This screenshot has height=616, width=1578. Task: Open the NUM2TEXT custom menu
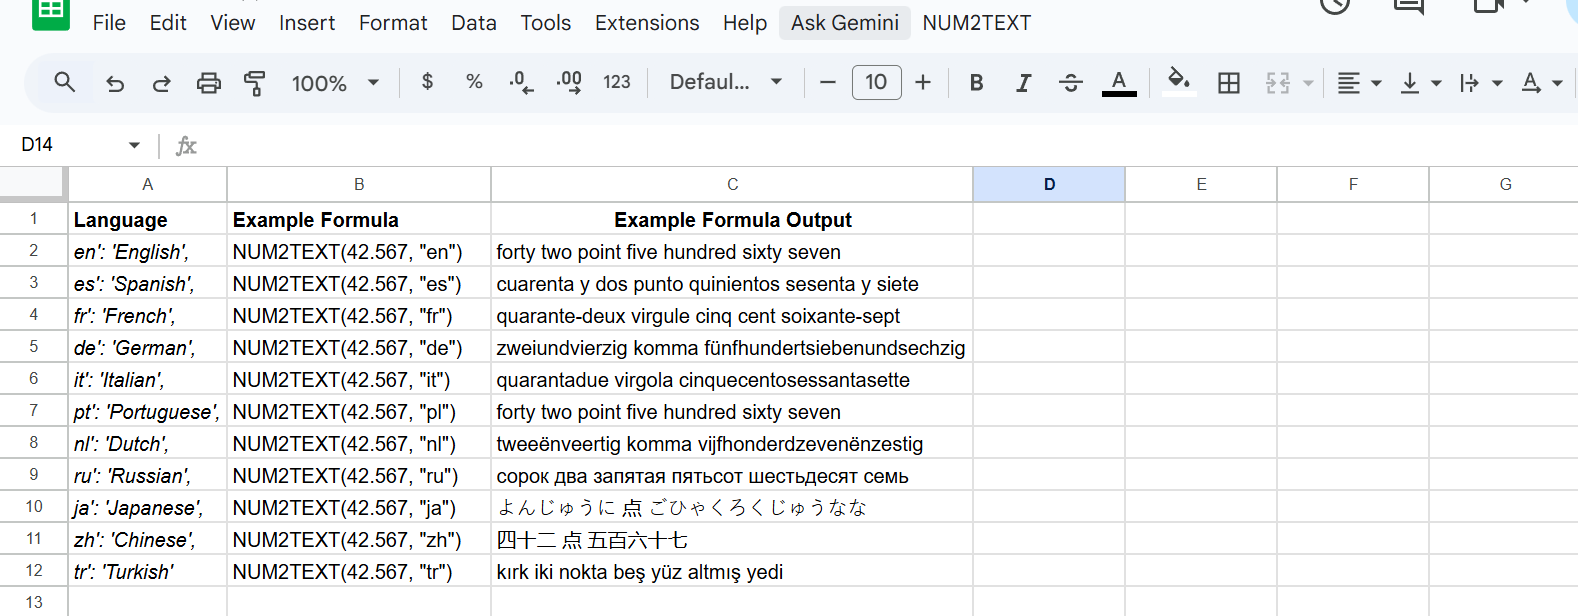point(976,22)
